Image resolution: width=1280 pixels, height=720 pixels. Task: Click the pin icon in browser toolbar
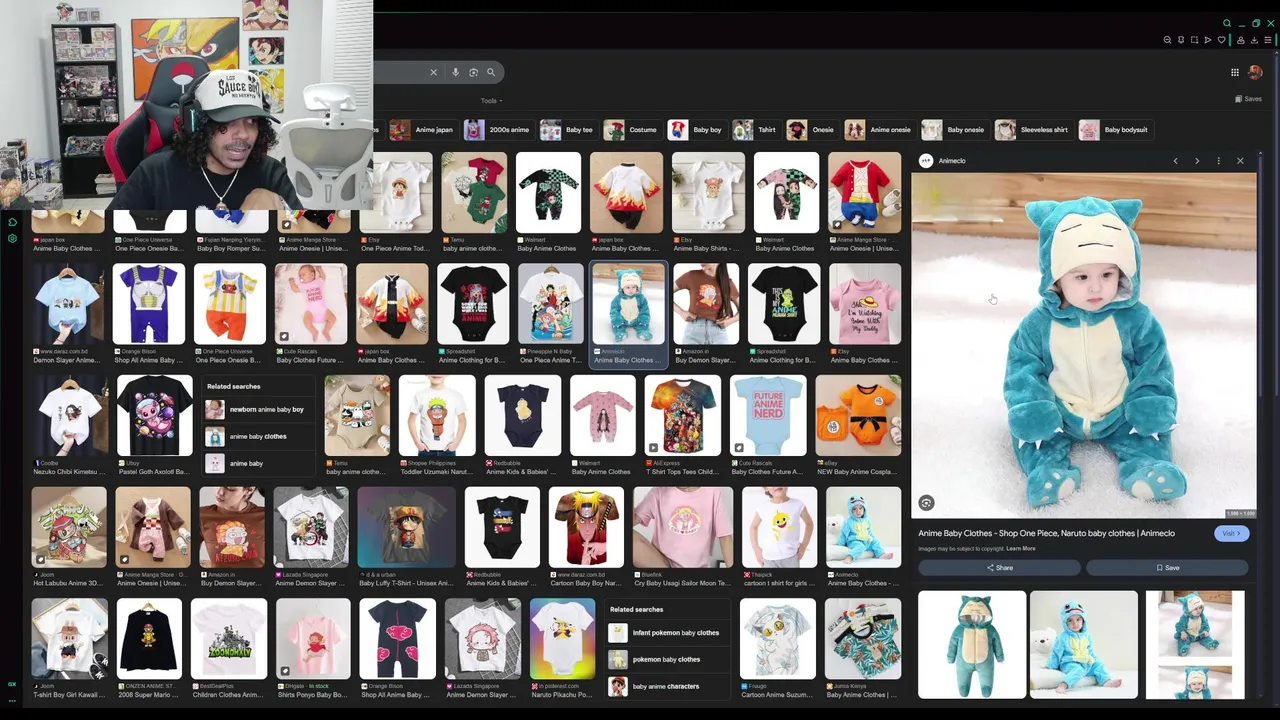(x=1181, y=40)
